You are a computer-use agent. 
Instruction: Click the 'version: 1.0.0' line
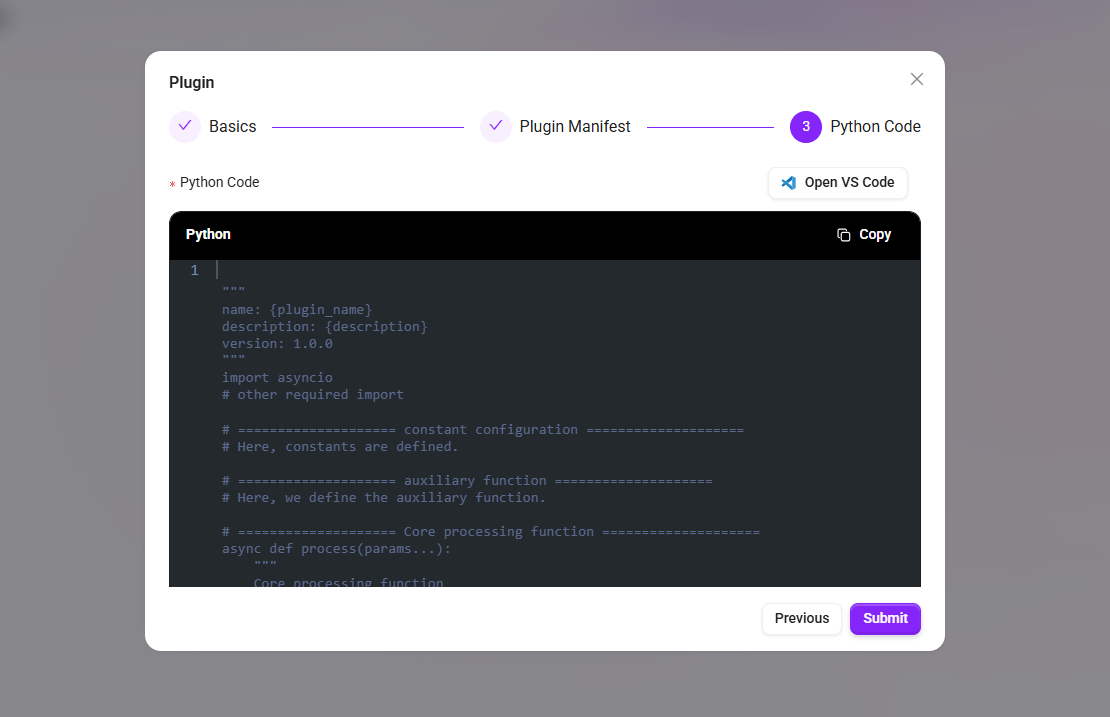277,344
